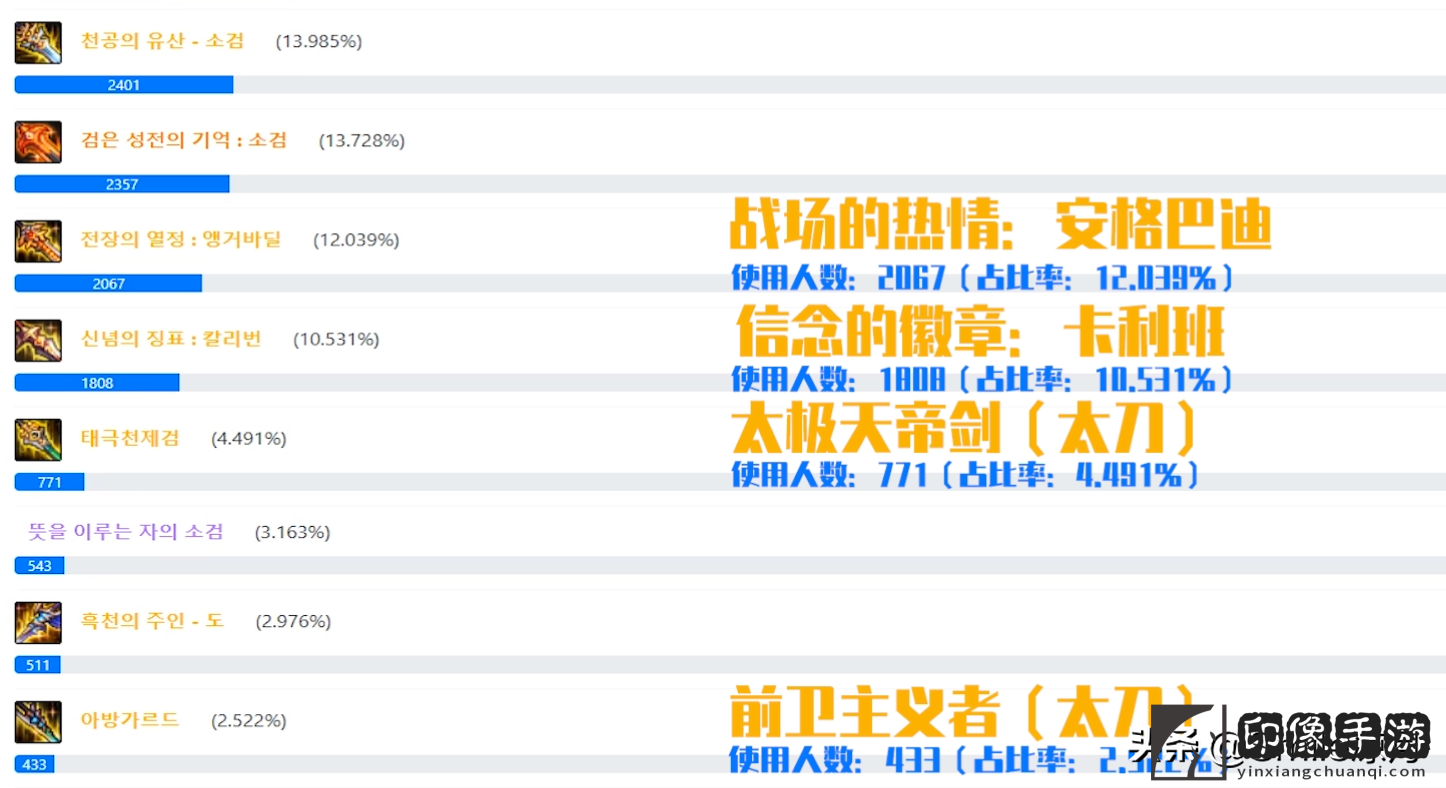Click the 太极天帝剑 (太刀) caption
Viewport: 1446px width, 788px height.
(x=965, y=430)
